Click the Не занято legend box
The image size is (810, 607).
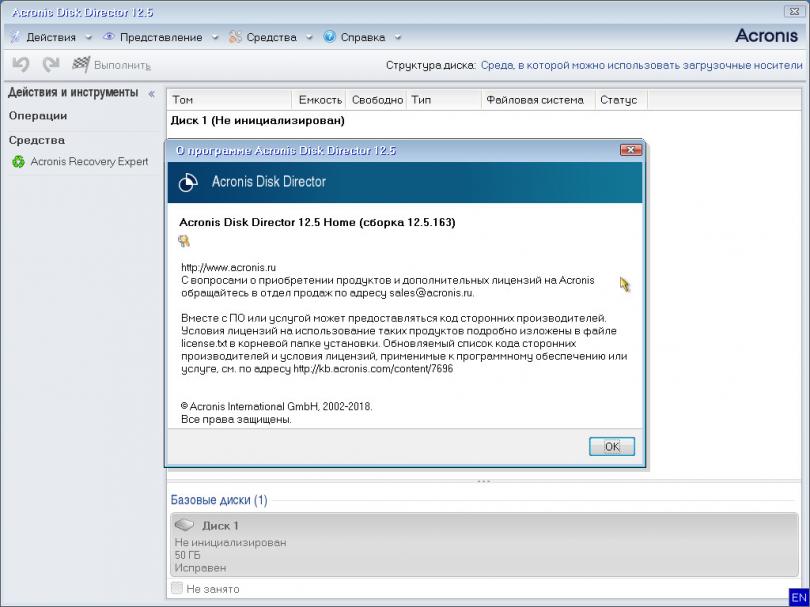point(177,589)
